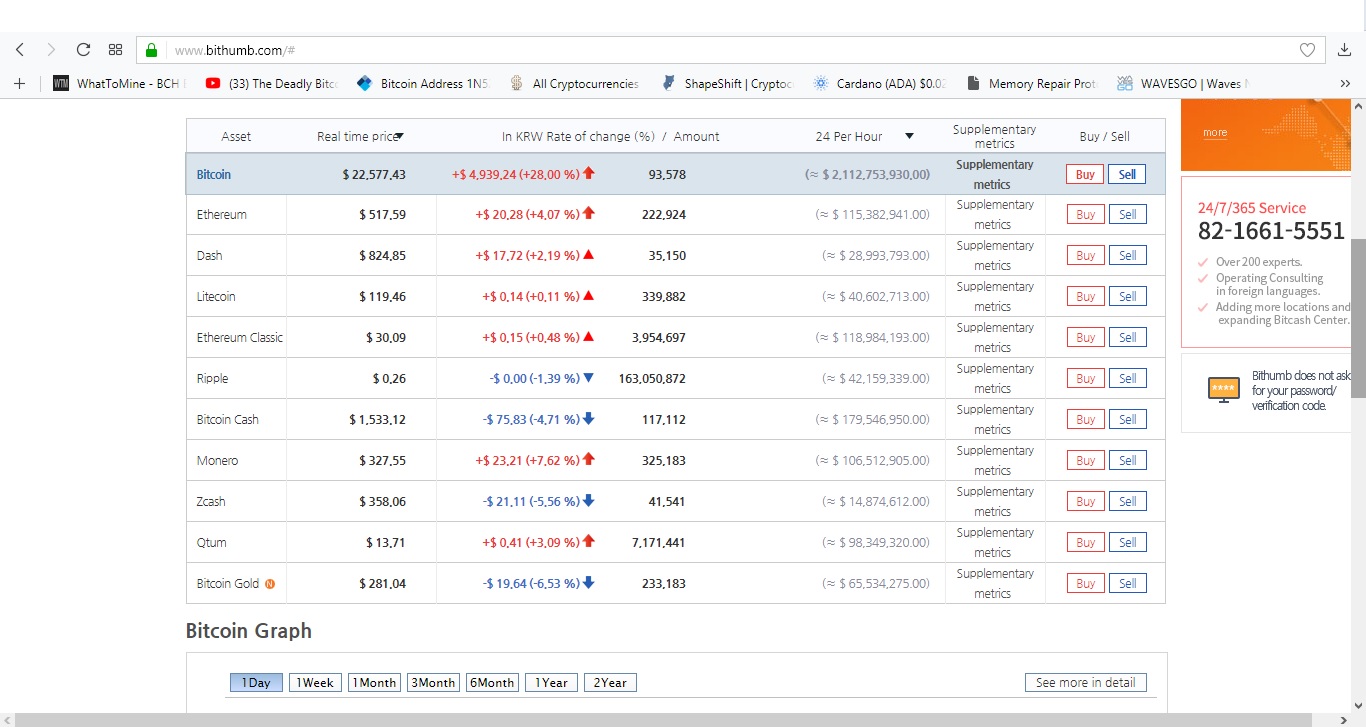Buy Zcash

(x=1085, y=501)
